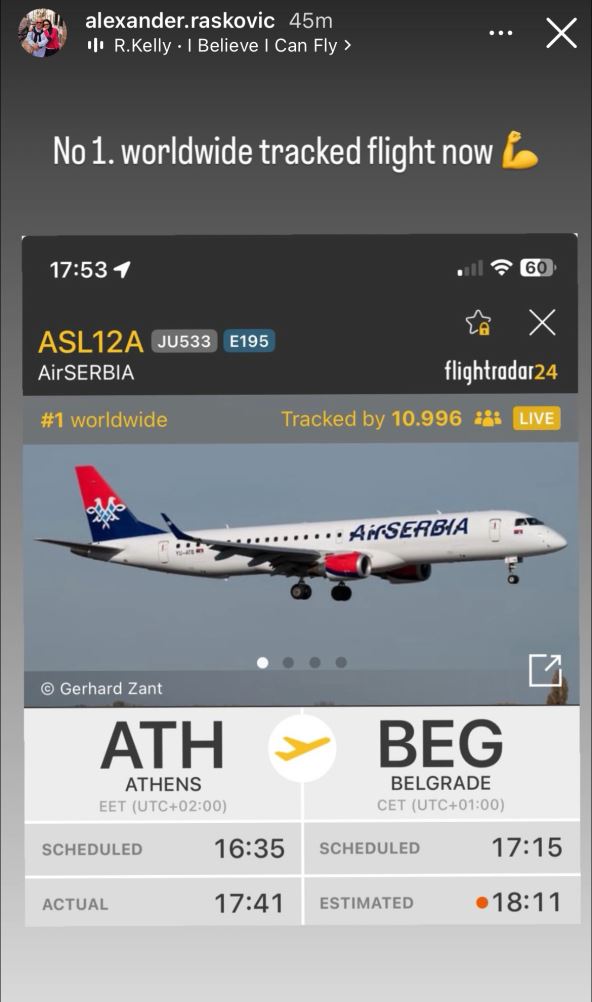Click the flightradar24 logo
The image size is (592, 1002).
point(501,371)
